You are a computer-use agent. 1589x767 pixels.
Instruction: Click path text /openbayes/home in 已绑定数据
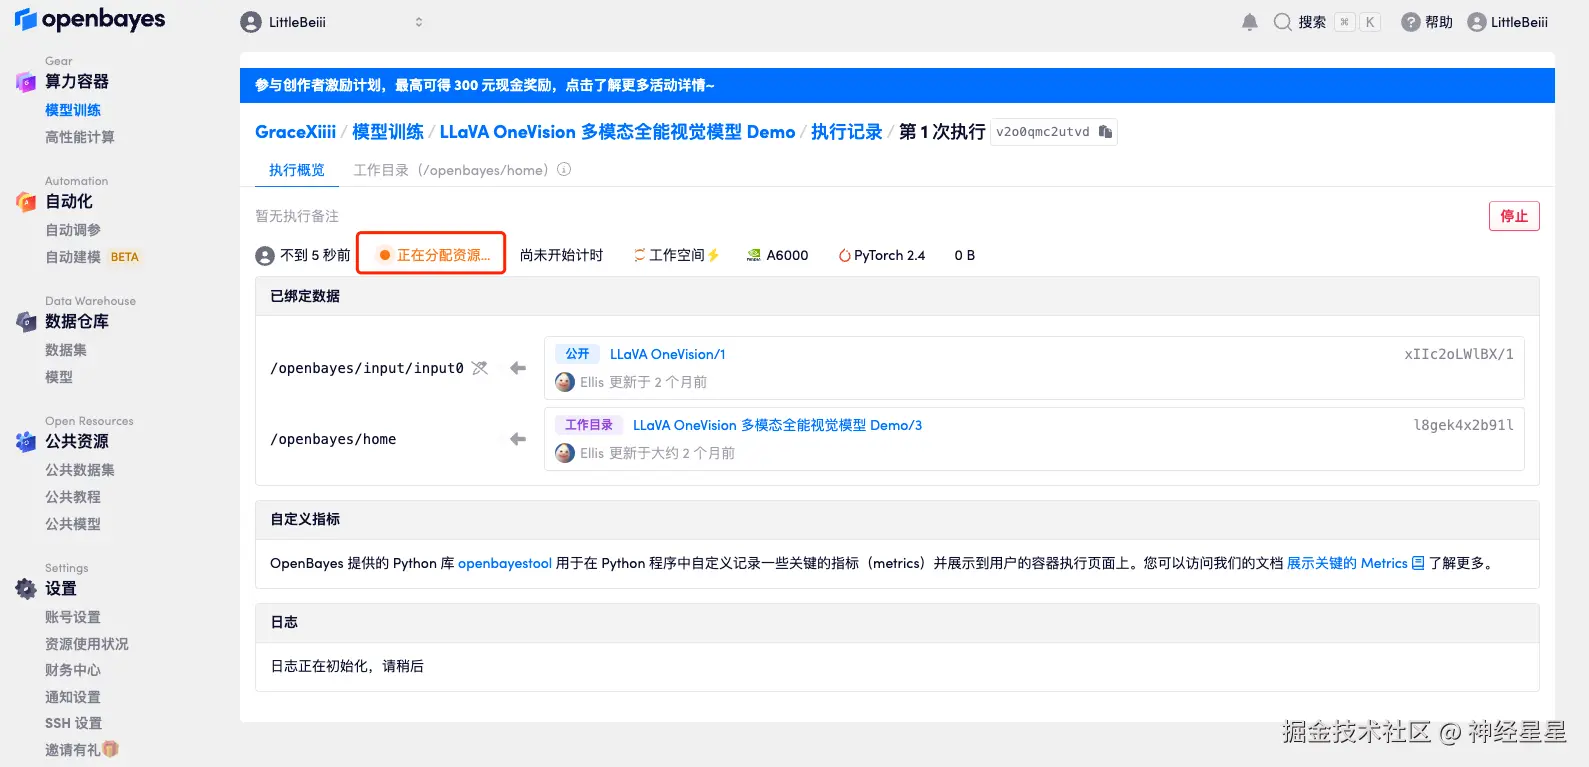(x=333, y=439)
